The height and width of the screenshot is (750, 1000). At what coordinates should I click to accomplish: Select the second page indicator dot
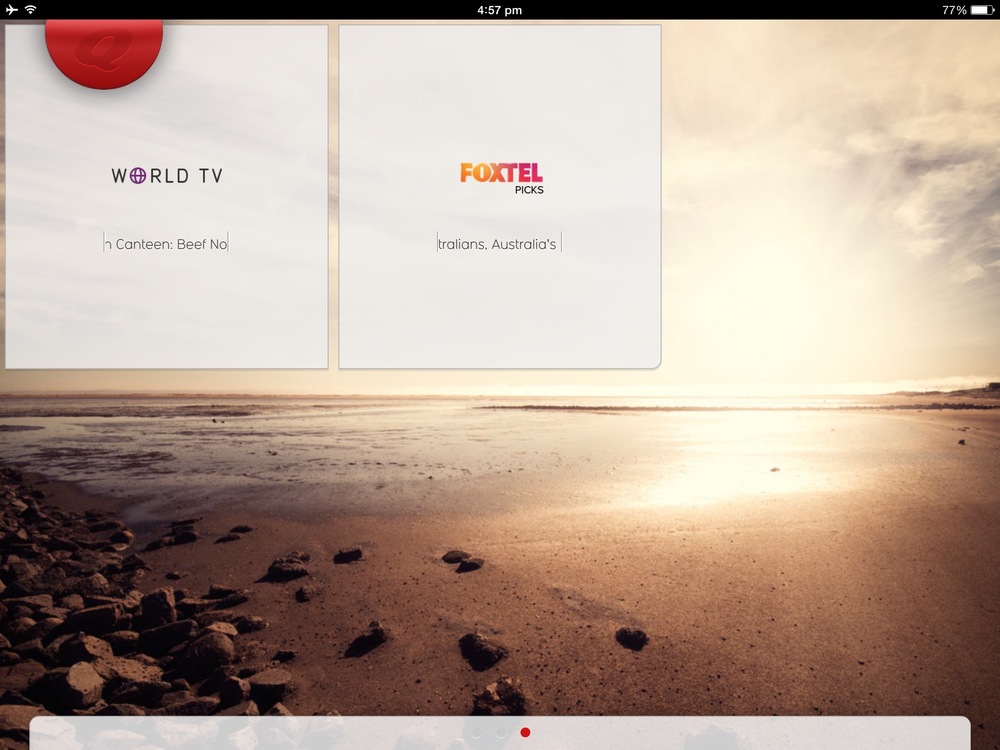[501, 733]
